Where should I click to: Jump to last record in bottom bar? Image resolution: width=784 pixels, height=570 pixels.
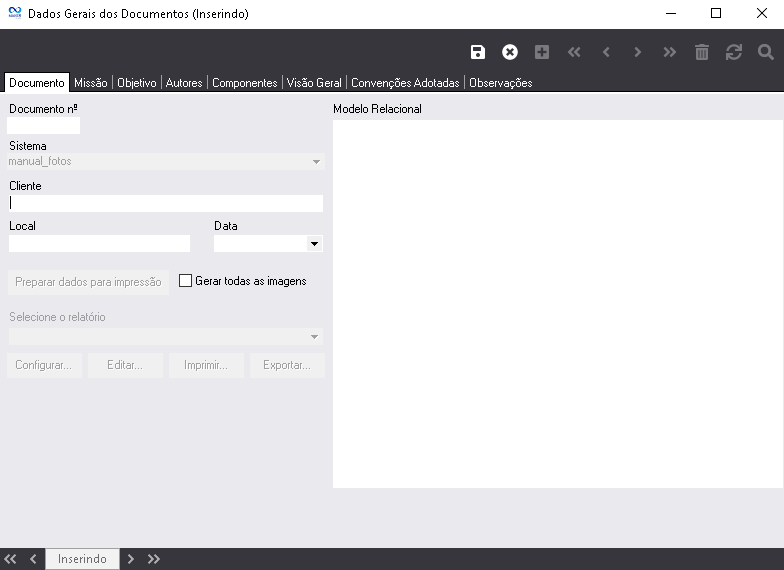pyautogui.click(x=154, y=559)
